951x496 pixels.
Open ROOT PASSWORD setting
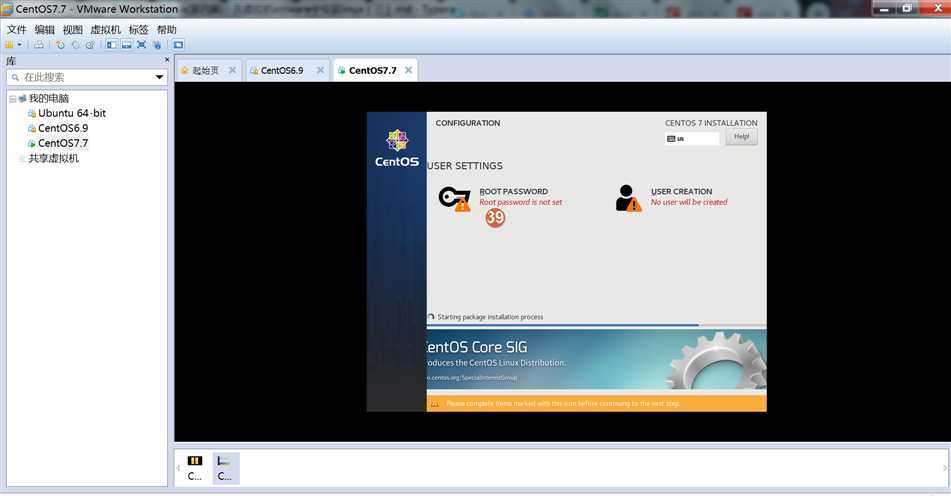513,192
